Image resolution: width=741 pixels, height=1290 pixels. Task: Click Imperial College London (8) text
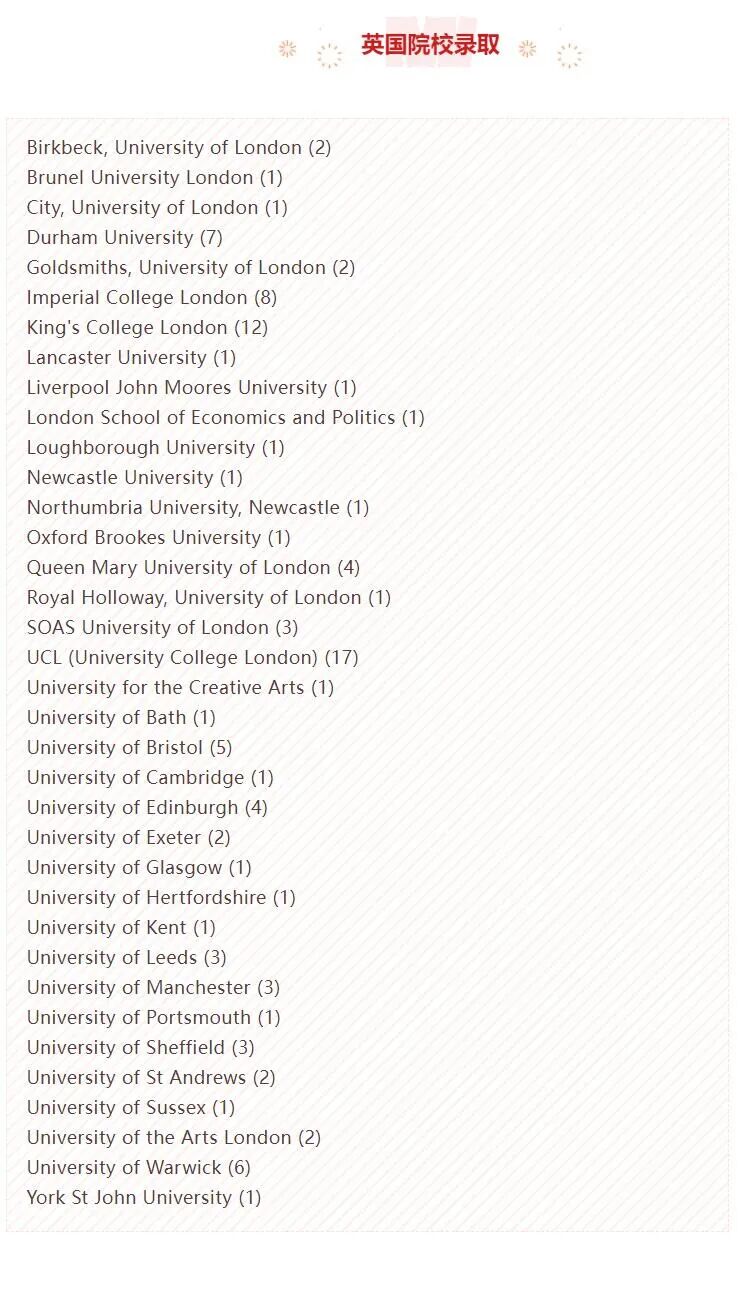point(152,298)
